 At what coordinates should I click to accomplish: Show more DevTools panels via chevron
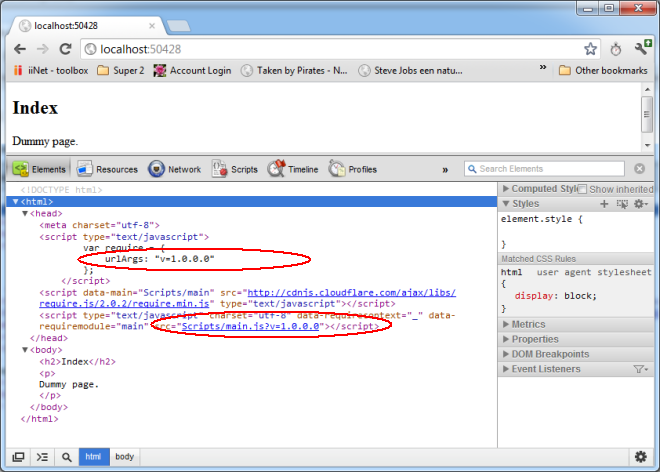pyautogui.click(x=445, y=170)
